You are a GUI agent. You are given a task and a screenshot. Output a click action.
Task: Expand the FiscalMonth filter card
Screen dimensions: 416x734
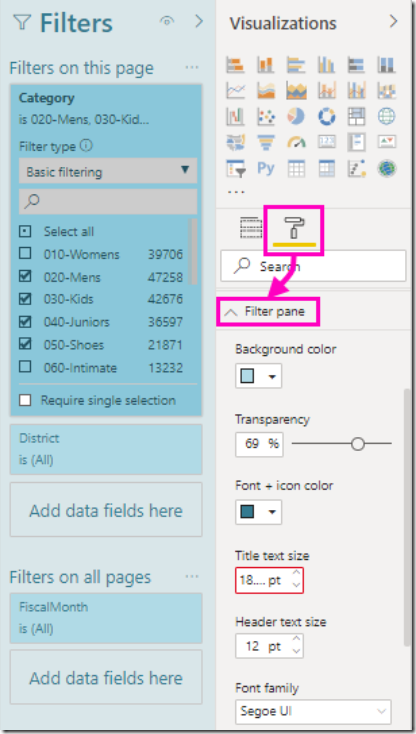click(x=106, y=618)
